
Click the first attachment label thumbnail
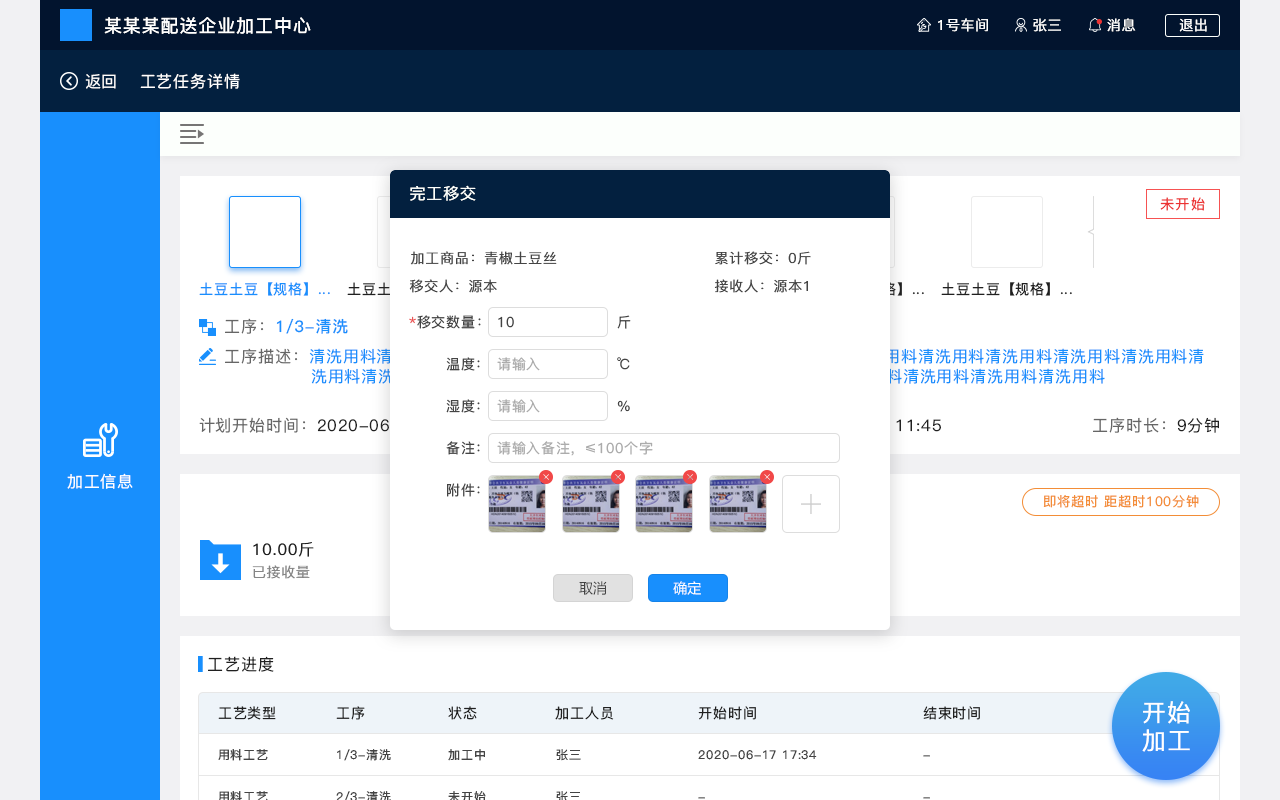point(517,503)
